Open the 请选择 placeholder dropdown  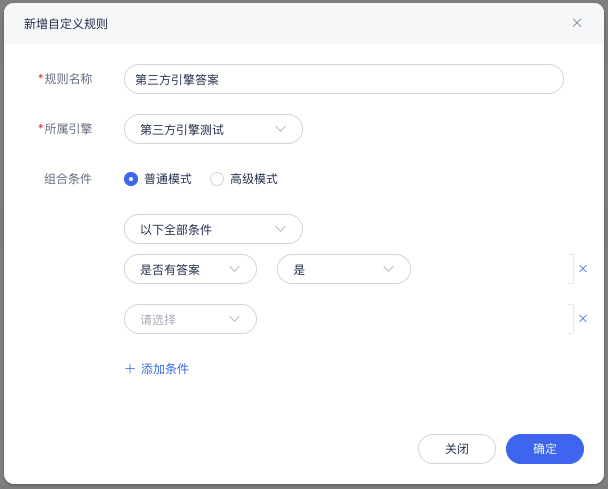click(190, 319)
